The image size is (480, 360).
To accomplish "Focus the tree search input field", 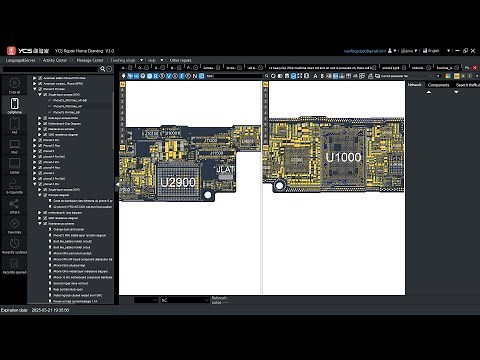I will coord(51,69).
